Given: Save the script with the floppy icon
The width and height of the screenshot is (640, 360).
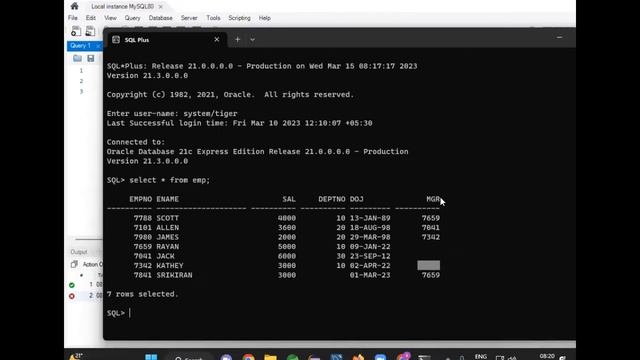Looking at the screenshot, I should click(91, 59).
